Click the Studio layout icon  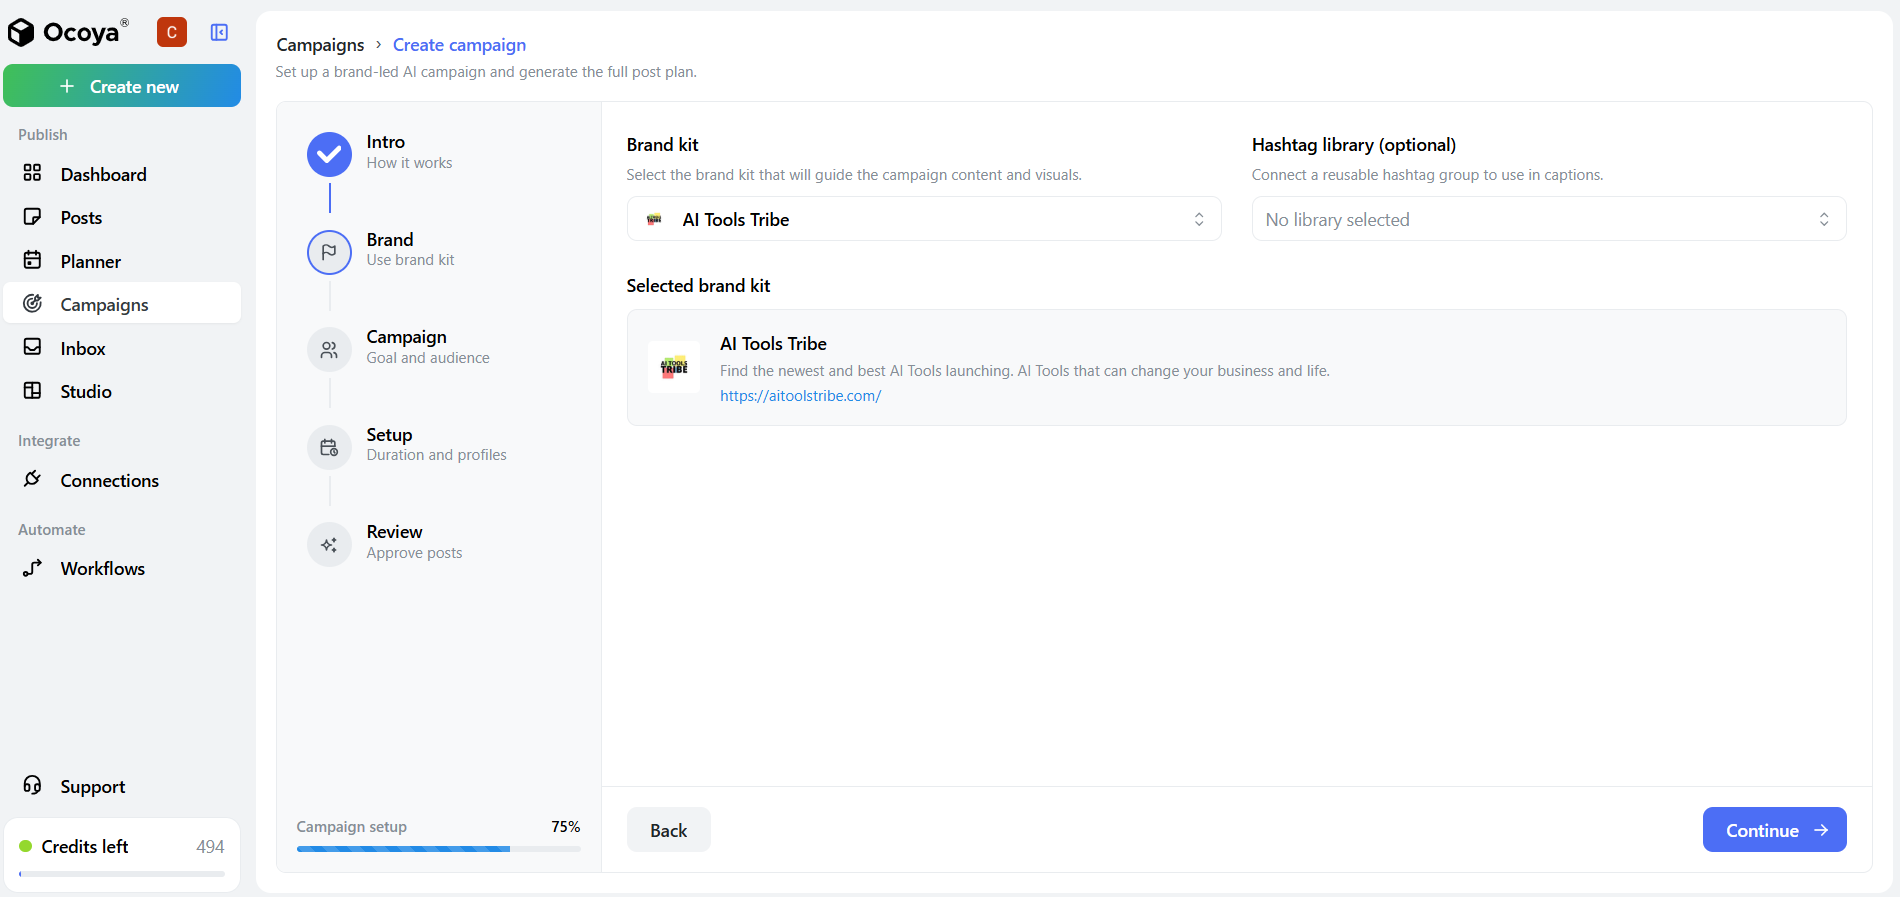pyautogui.click(x=32, y=390)
